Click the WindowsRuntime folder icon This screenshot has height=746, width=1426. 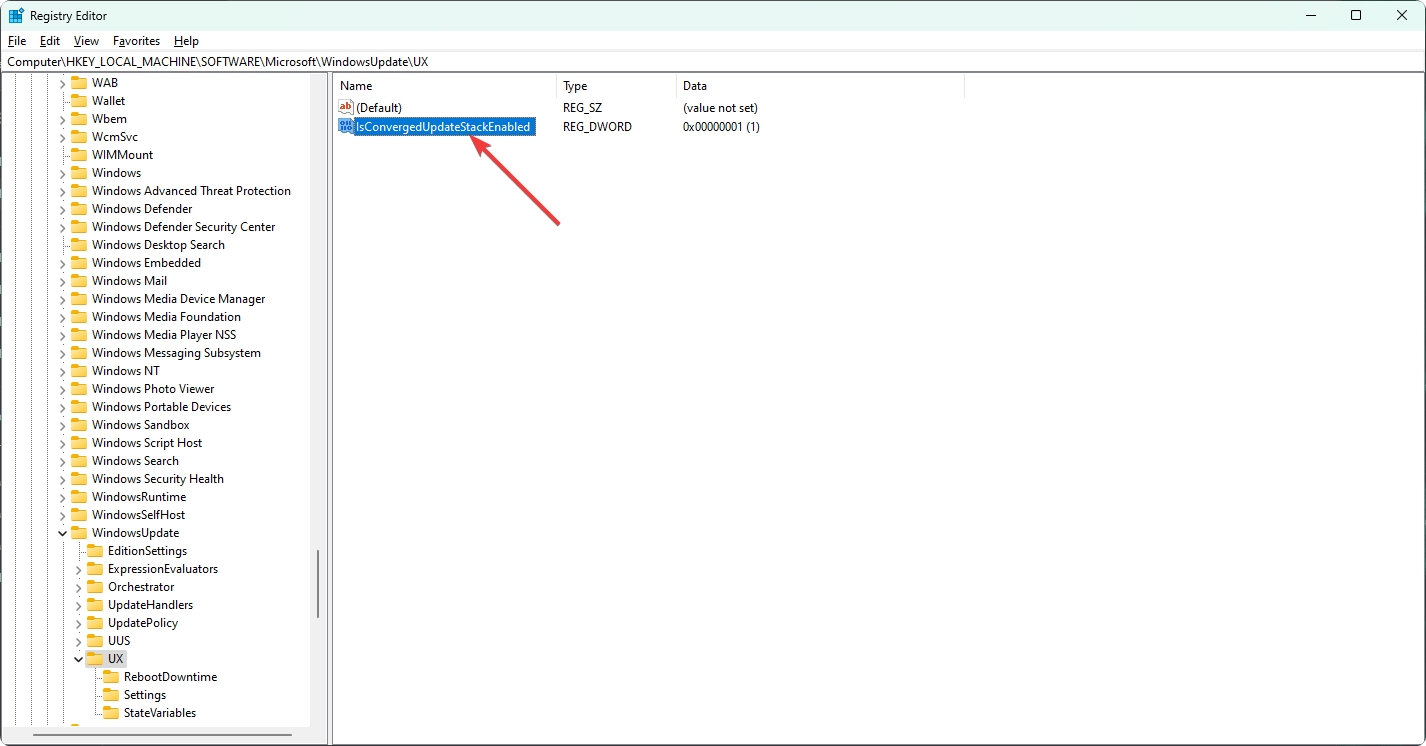[x=79, y=497]
